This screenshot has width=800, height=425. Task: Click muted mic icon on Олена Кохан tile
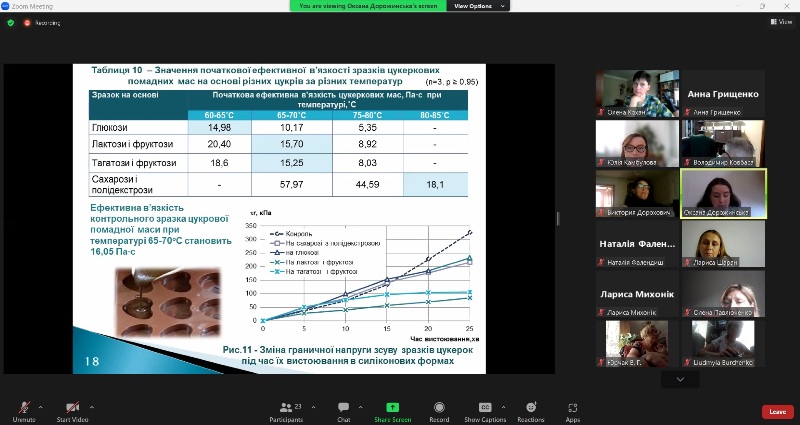(602, 112)
